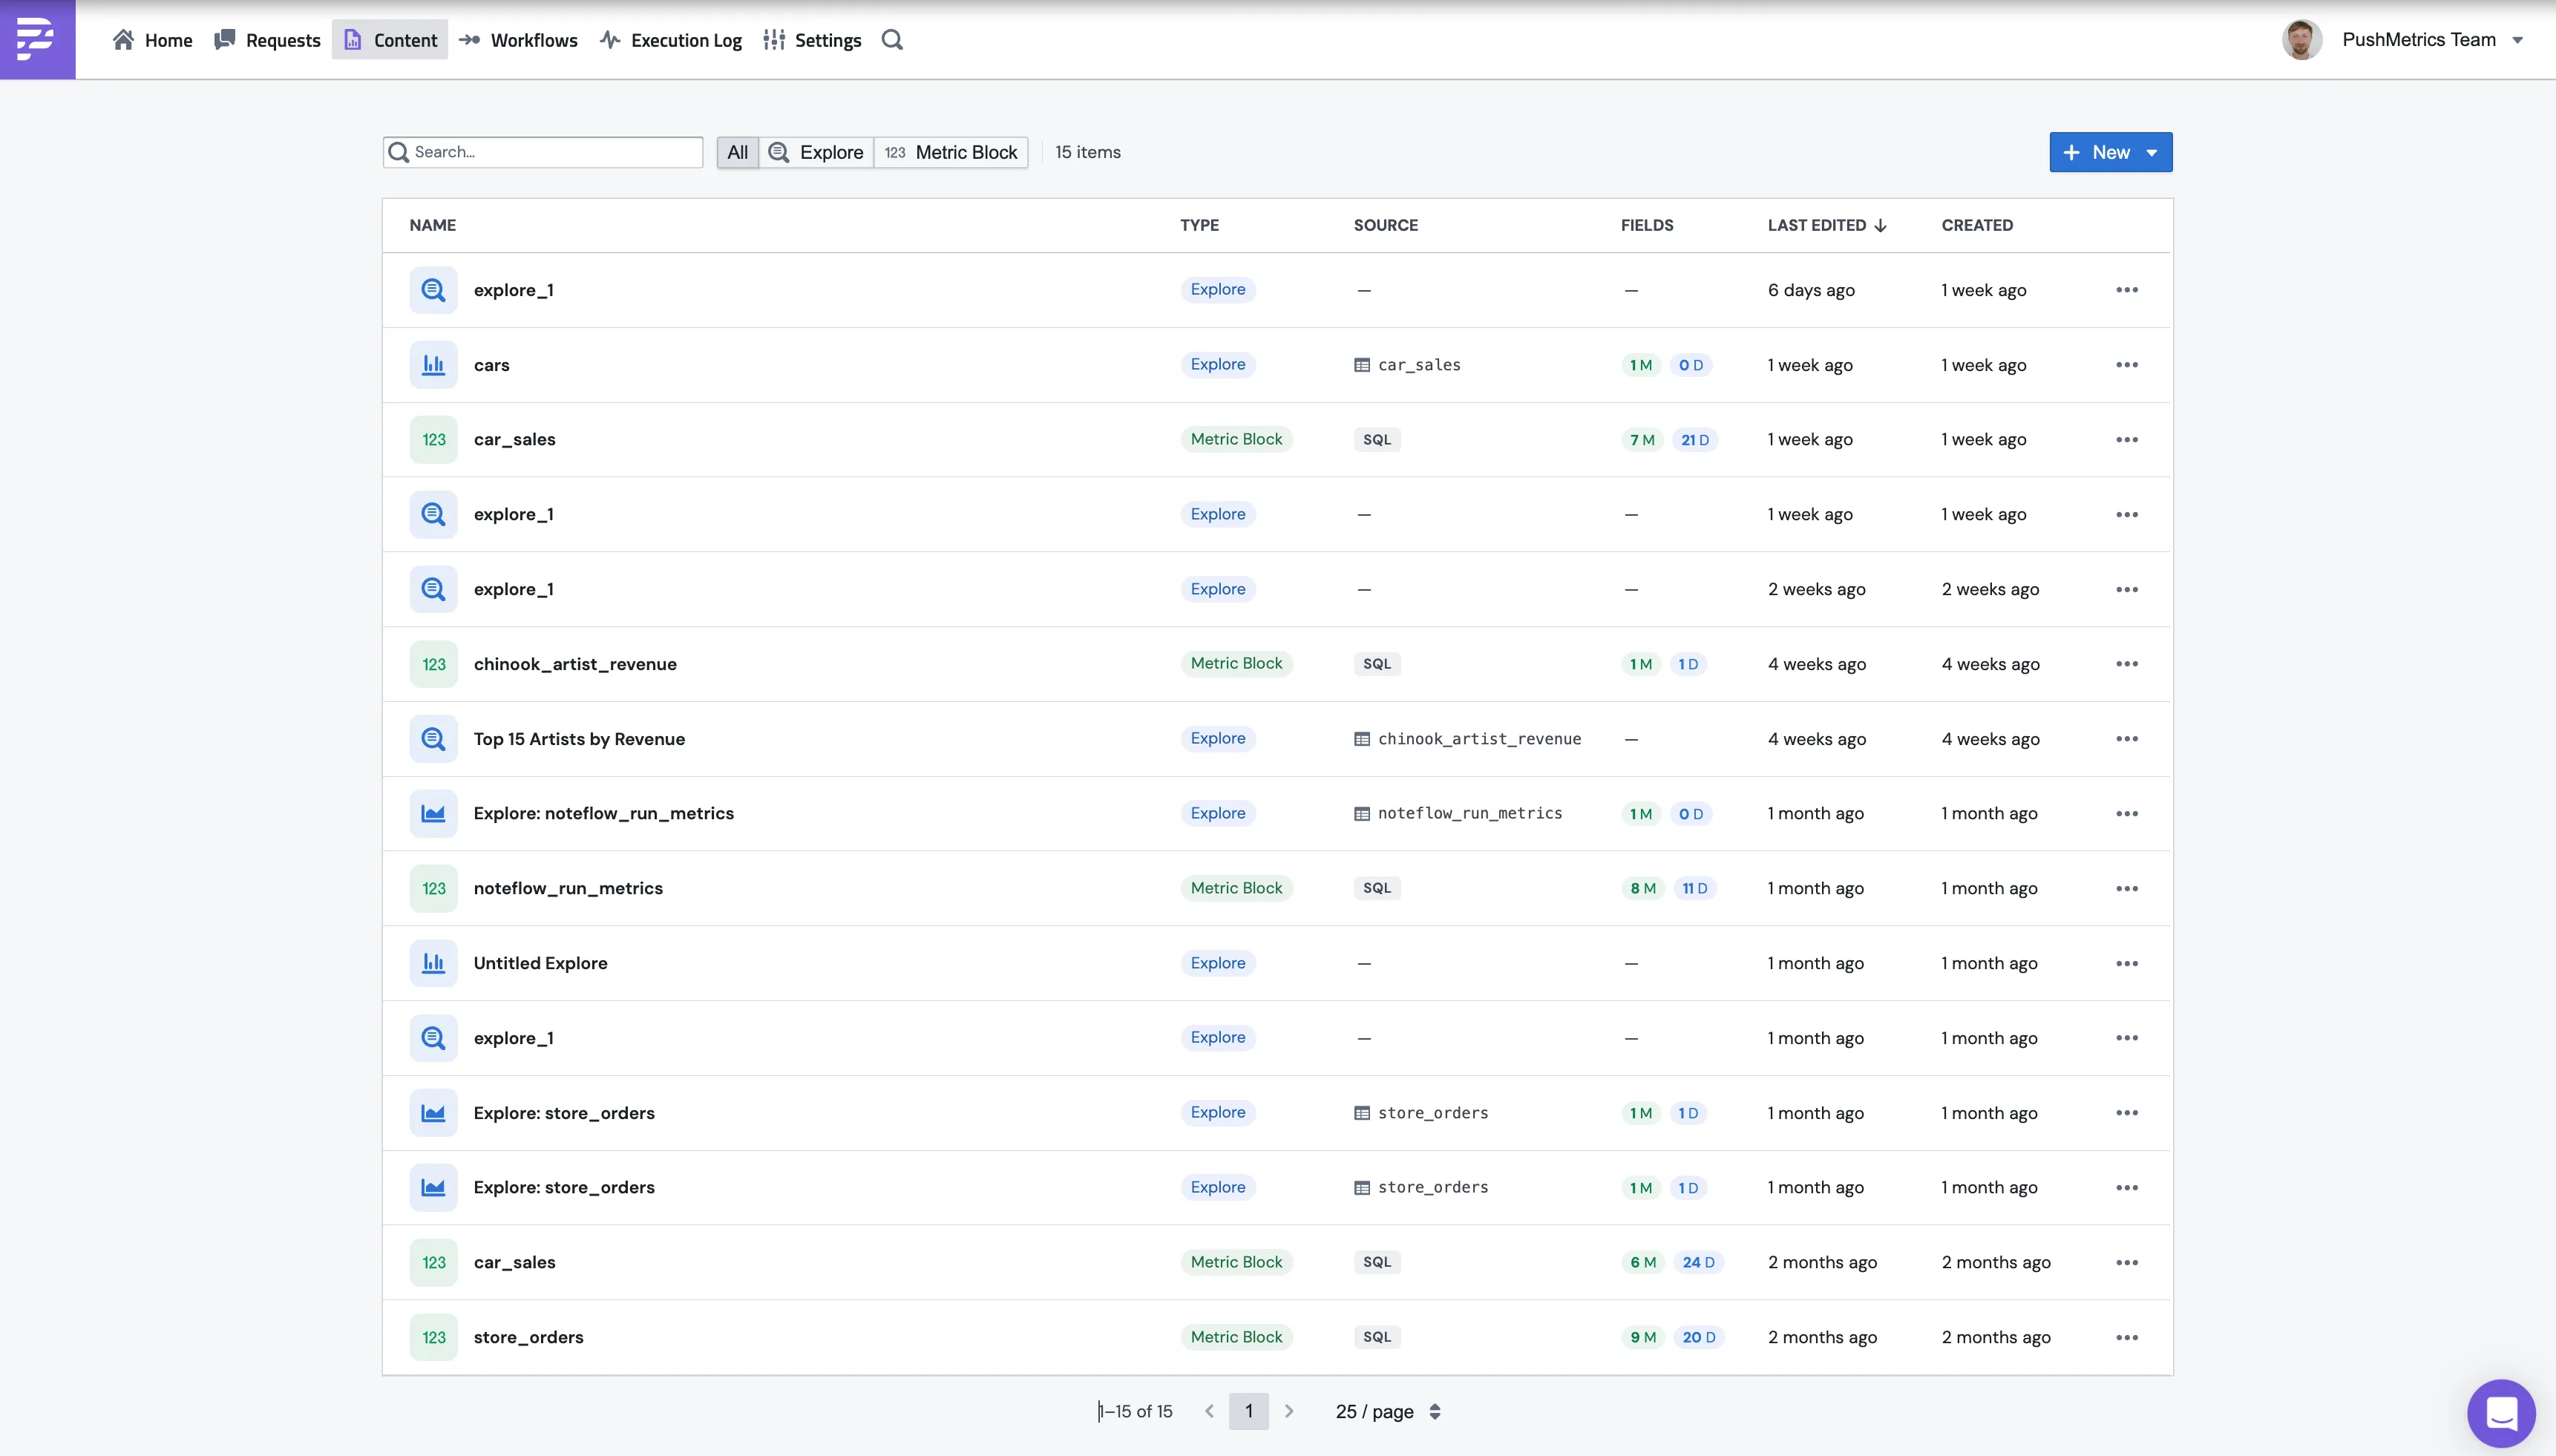This screenshot has width=2556, height=1456.
Task: Sort by Type column header
Action: (1199, 225)
